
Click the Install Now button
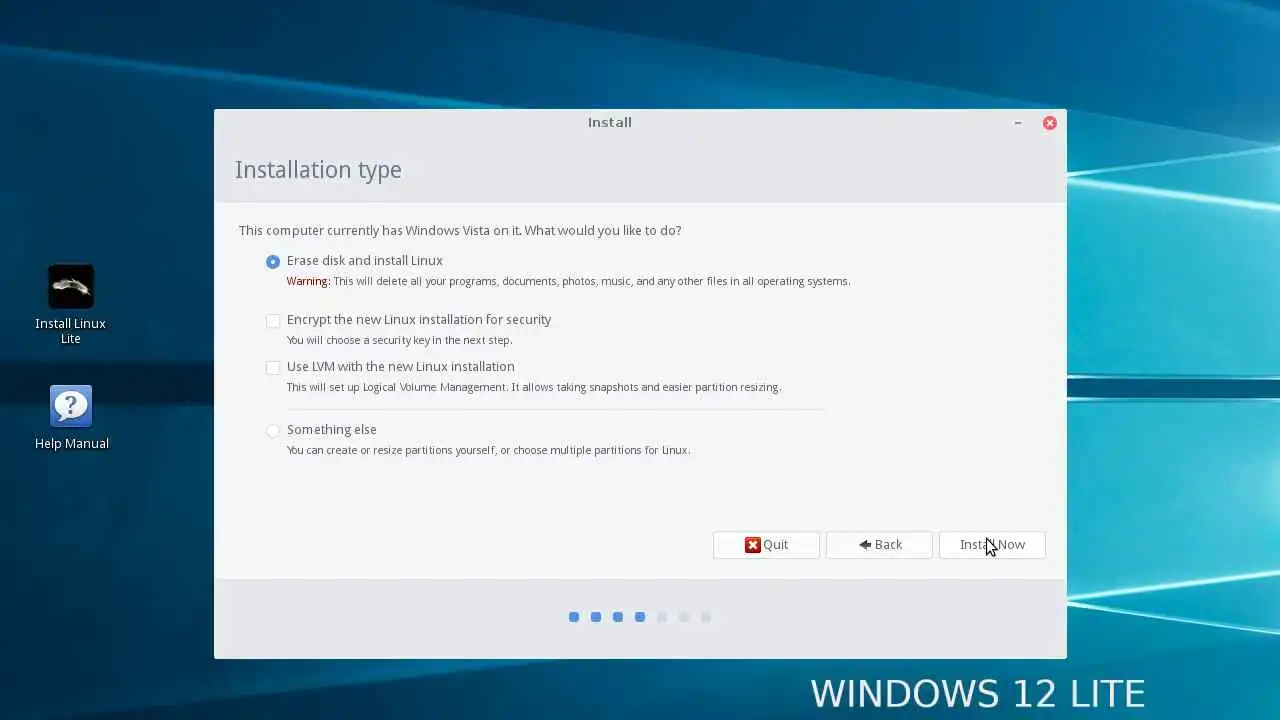click(992, 545)
